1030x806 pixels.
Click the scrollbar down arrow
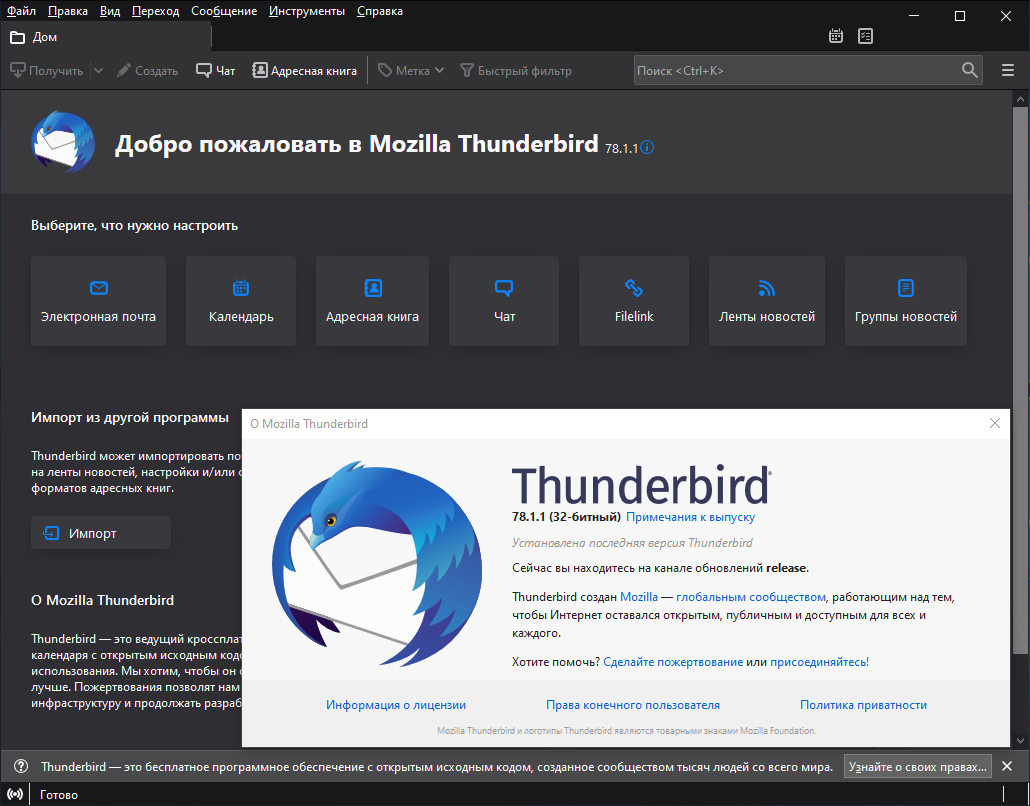(x=1020, y=740)
